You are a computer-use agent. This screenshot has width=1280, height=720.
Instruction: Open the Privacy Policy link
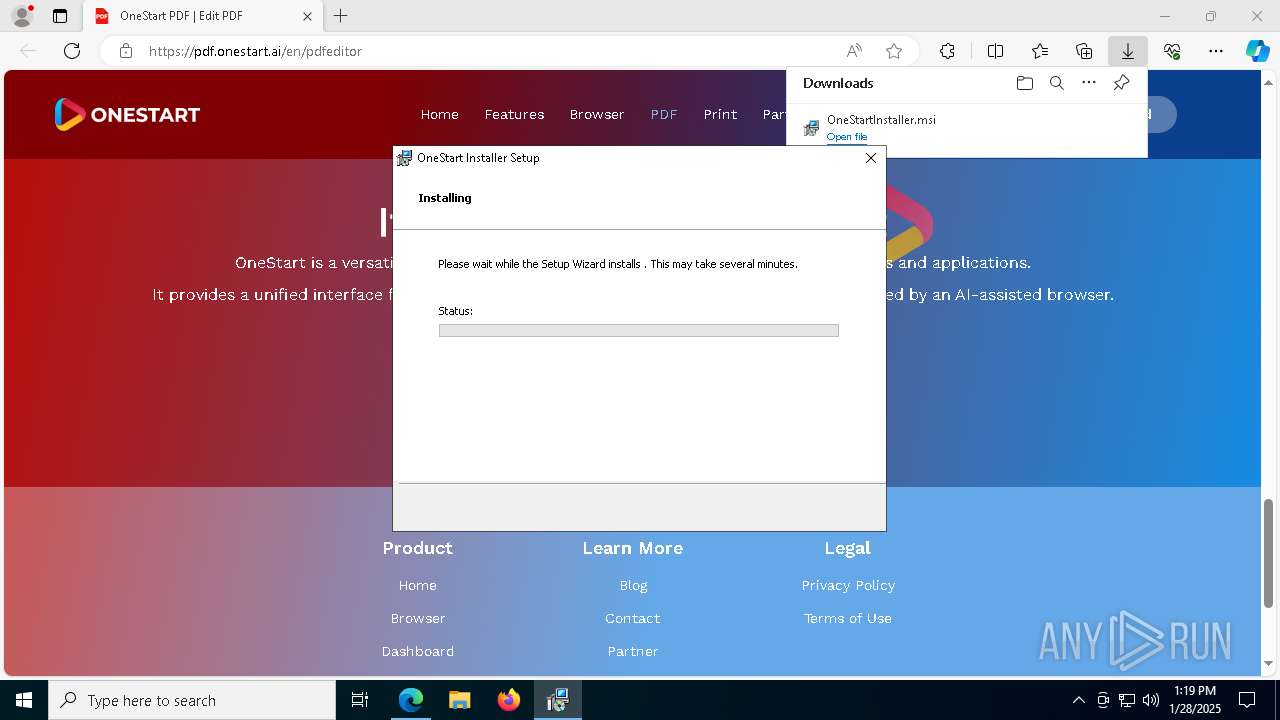pos(848,585)
